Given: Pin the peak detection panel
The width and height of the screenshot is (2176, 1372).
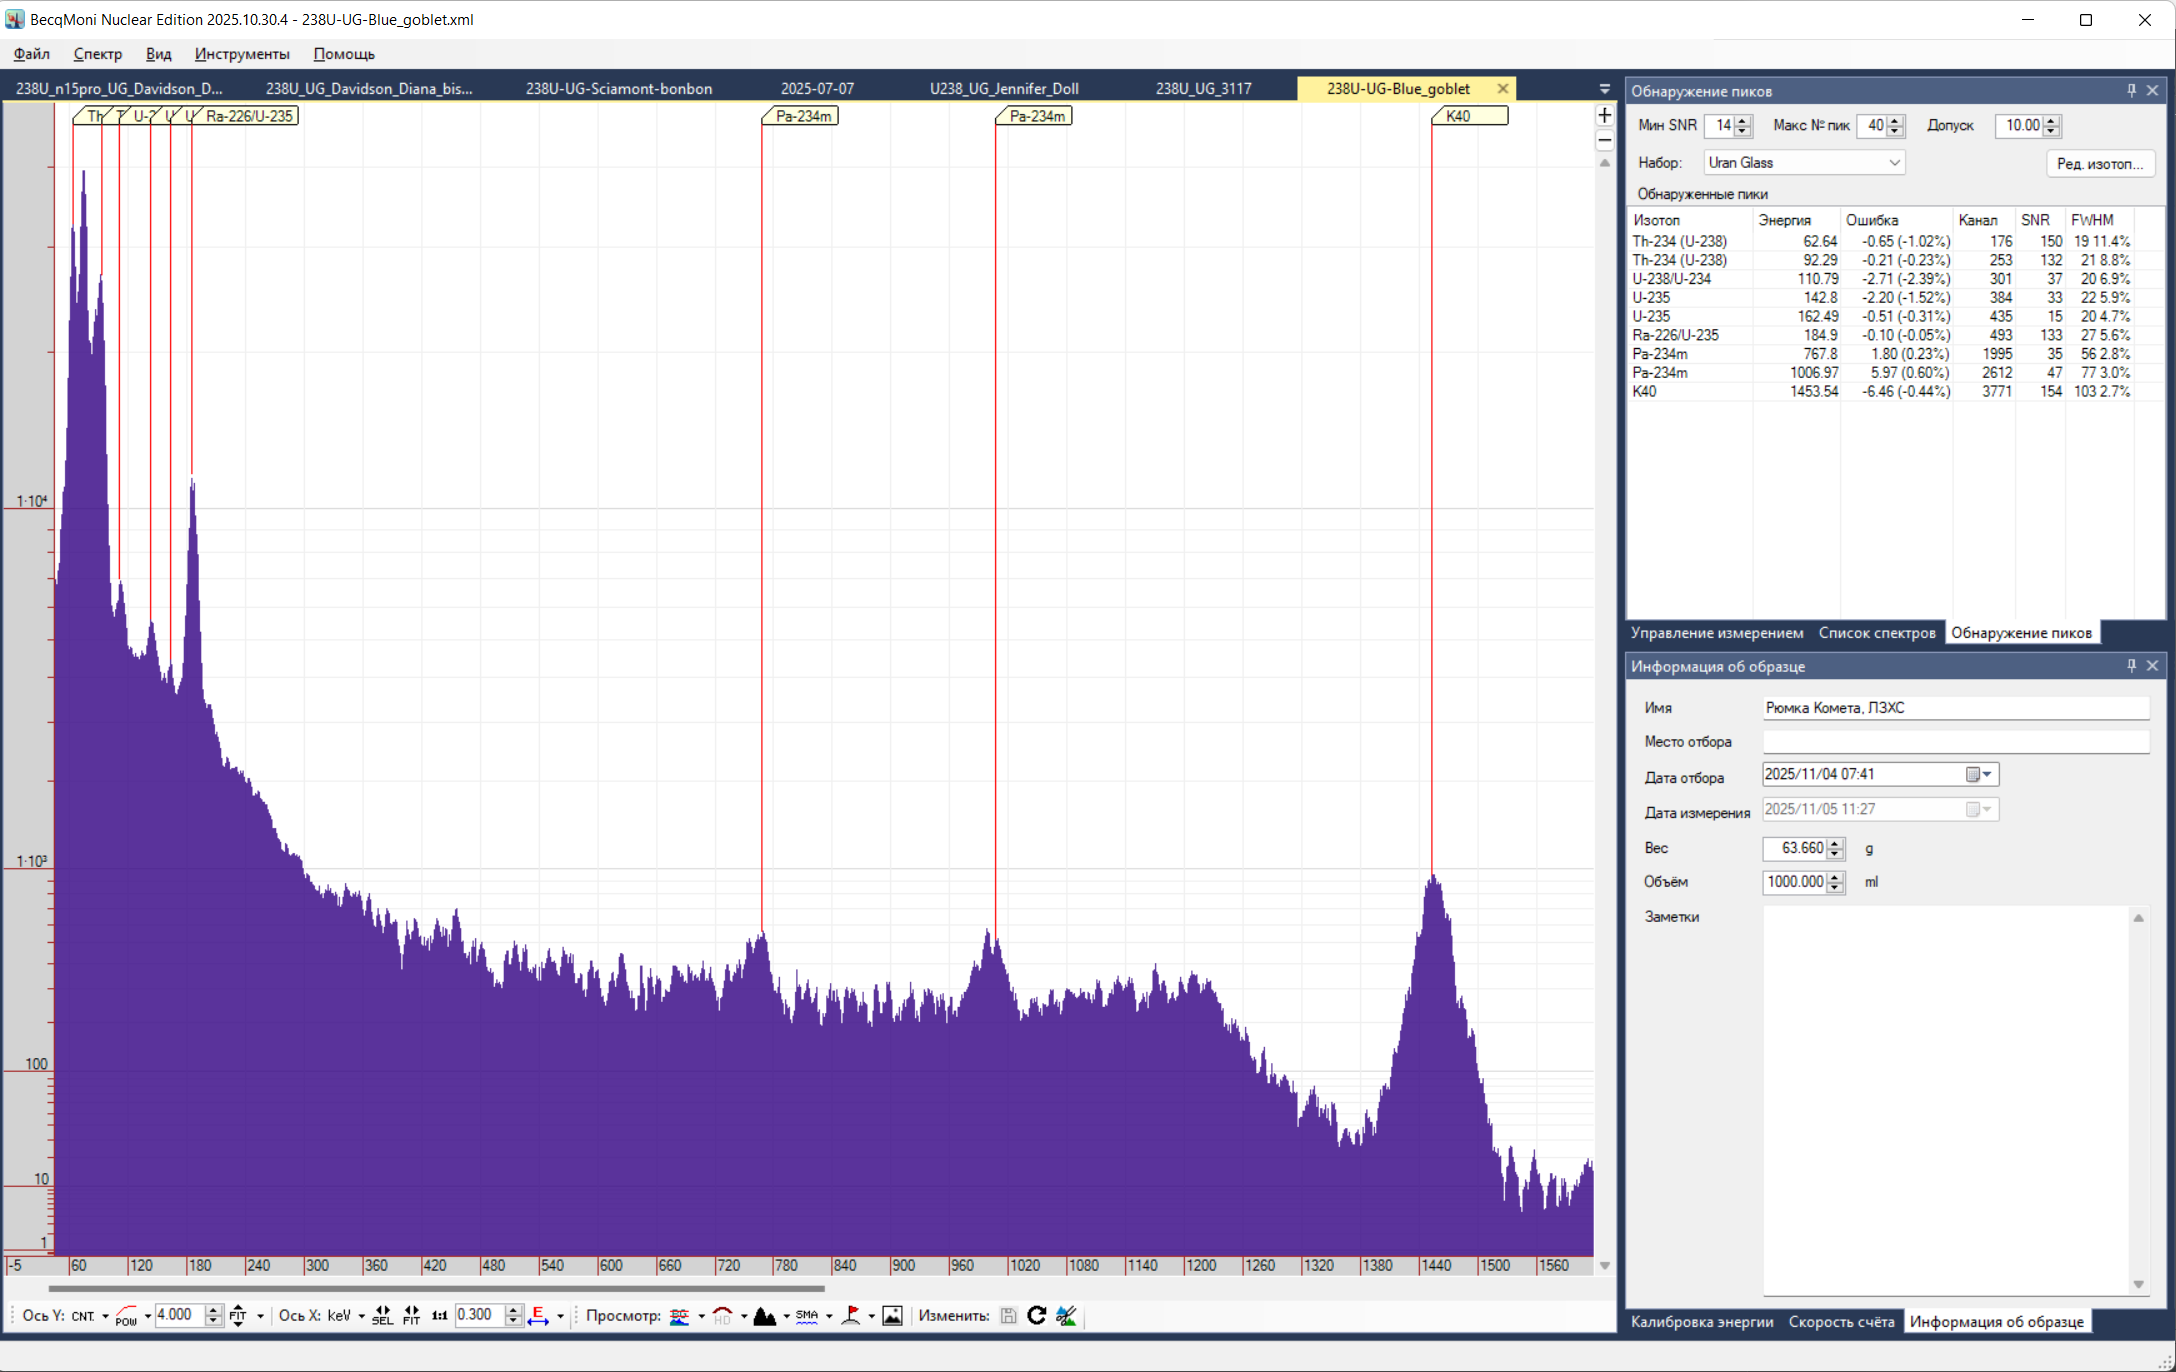Looking at the screenshot, I should 2131,91.
